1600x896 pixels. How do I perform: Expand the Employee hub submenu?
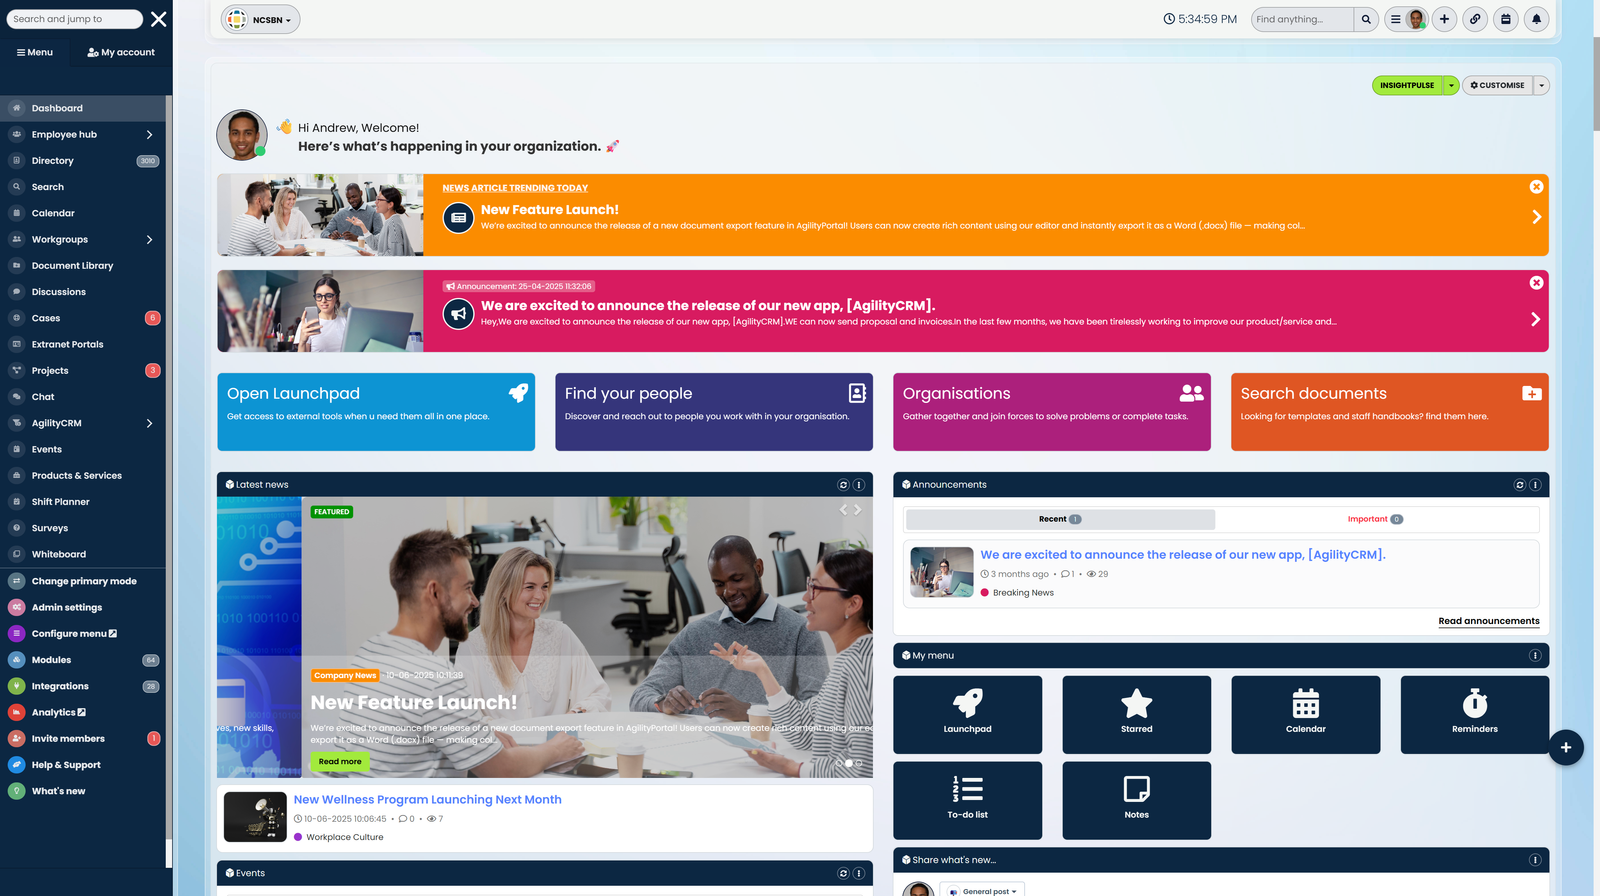point(149,134)
